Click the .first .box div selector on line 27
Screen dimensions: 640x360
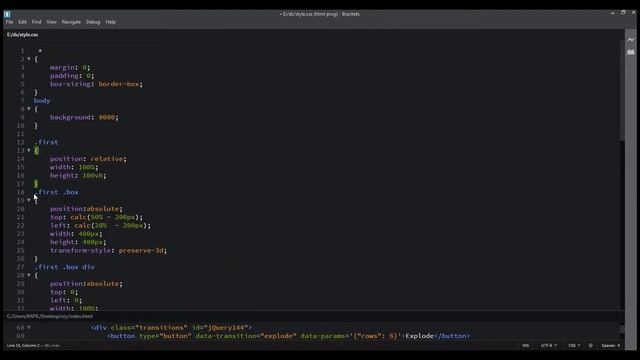pyautogui.click(x=64, y=267)
